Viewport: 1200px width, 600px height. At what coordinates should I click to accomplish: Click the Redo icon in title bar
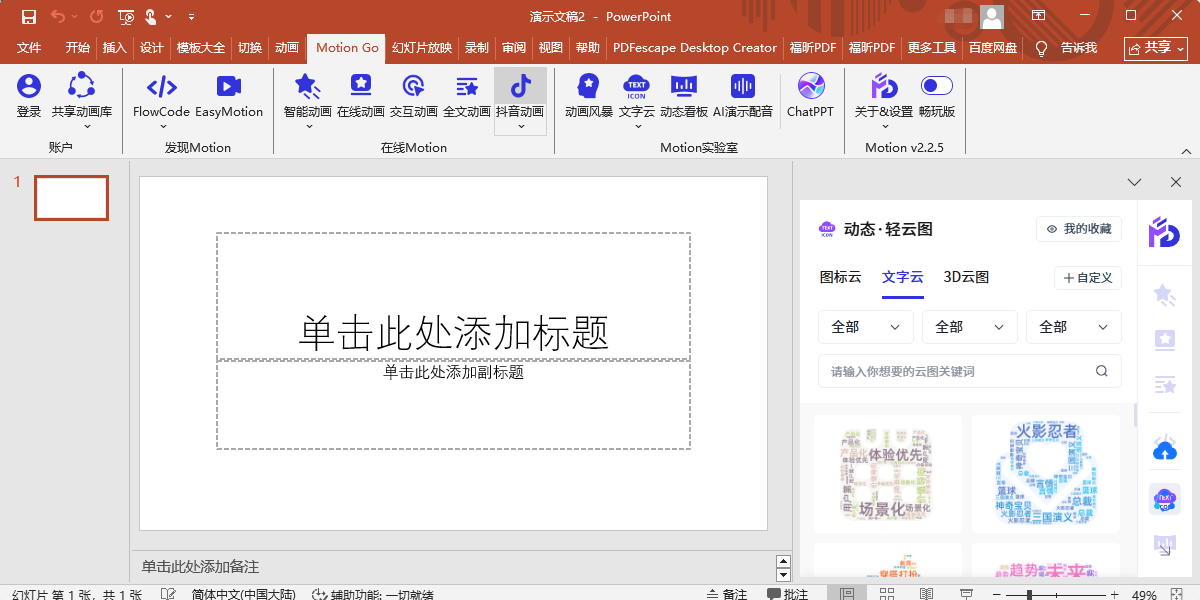tap(96, 16)
